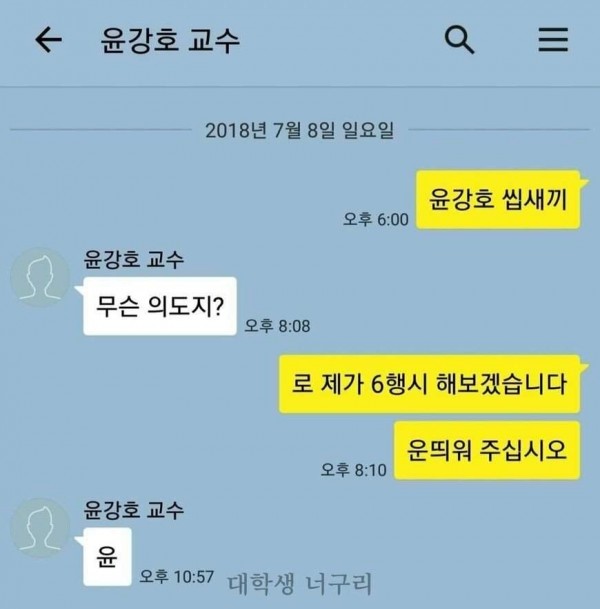Select the chat title '윤강호 교수' in header
This screenshot has height=609, width=600.
(x=170, y=40)
